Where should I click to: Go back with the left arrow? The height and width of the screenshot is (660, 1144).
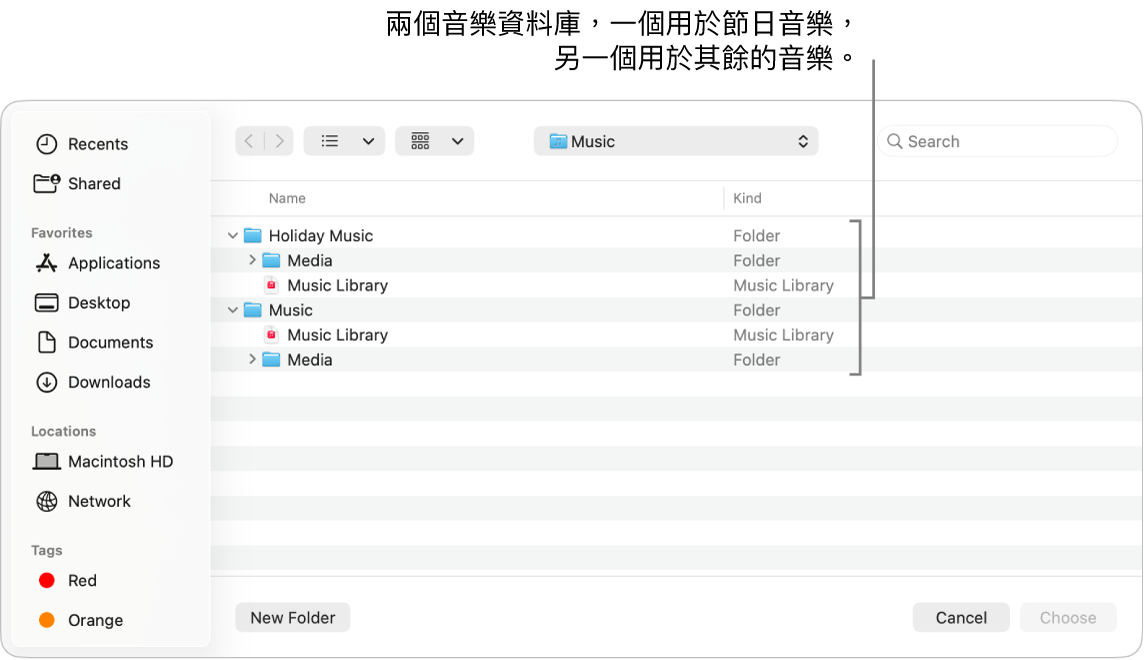click(x=250, y=141)
